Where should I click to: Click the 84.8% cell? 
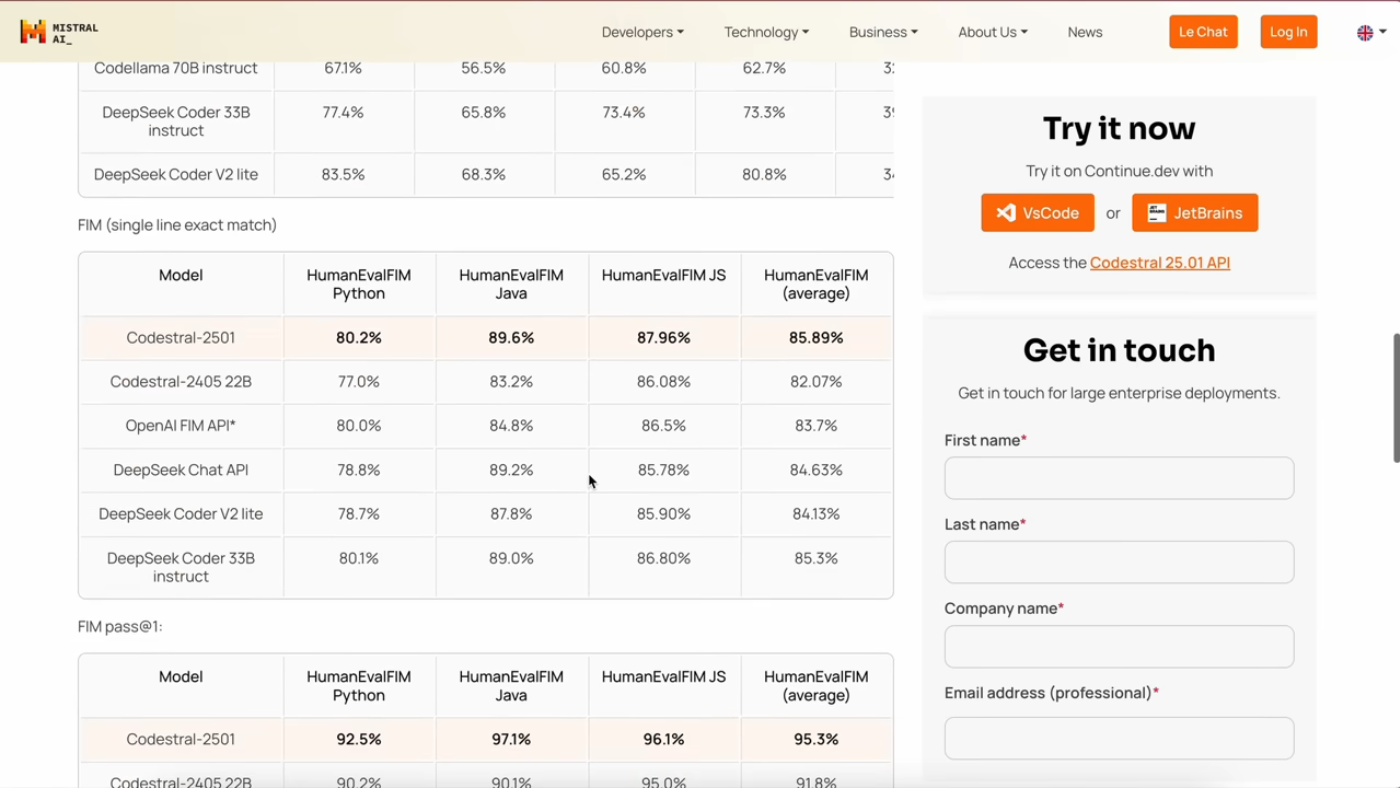click(511, 426)
